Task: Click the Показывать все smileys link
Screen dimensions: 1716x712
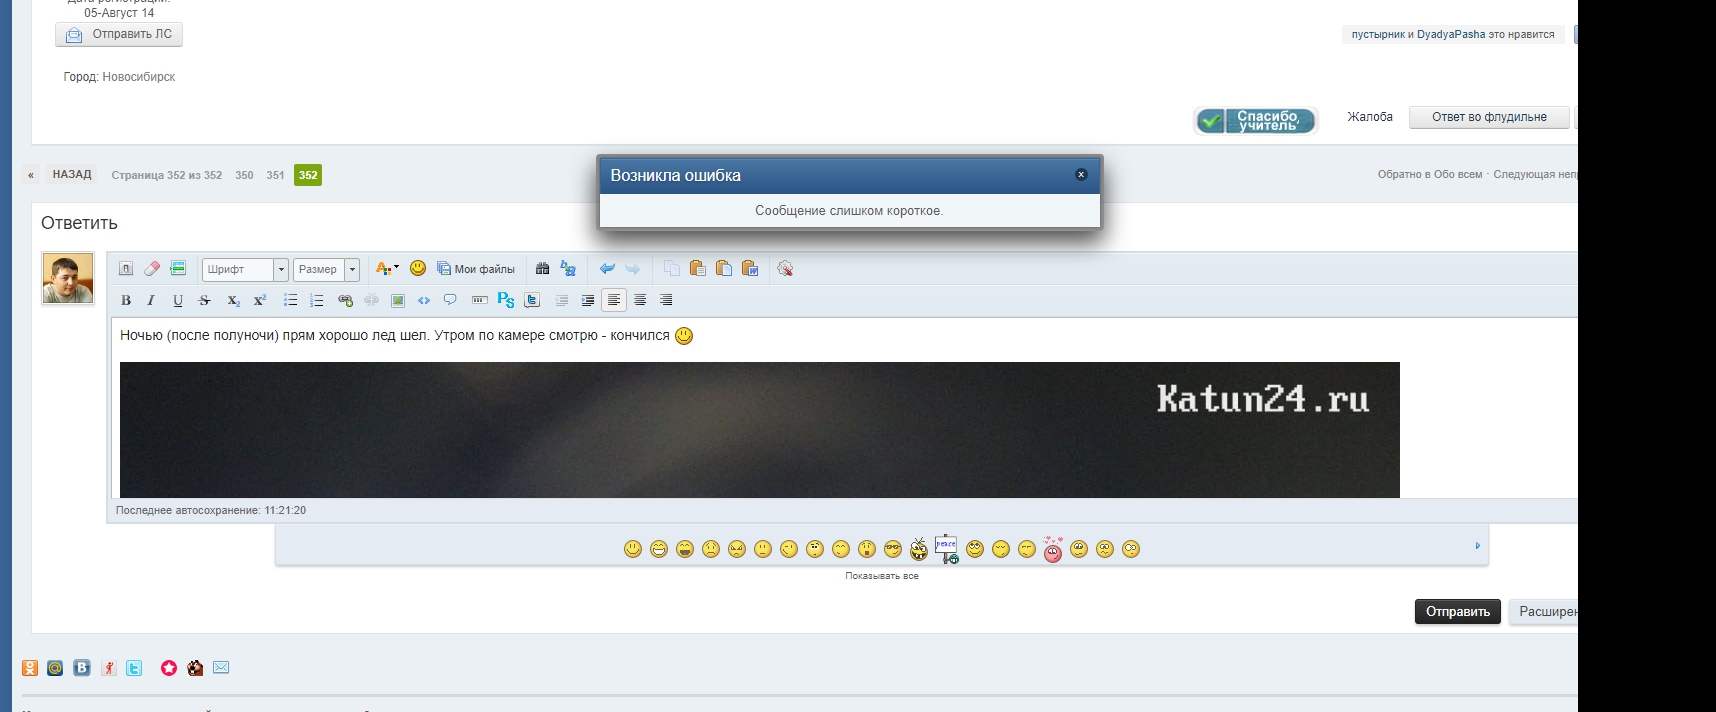Action: tap(881, 576)
